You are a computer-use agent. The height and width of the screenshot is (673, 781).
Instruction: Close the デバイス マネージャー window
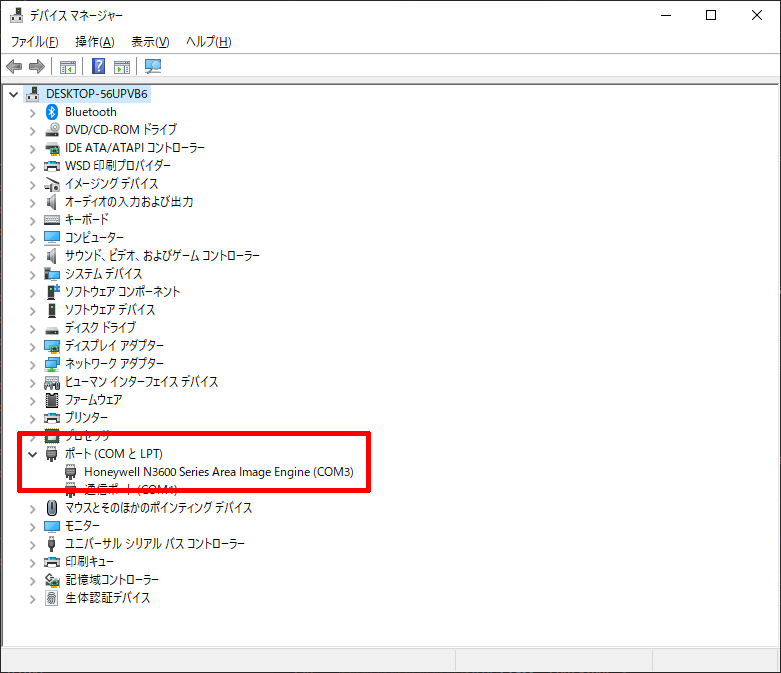tap(757, 15)
